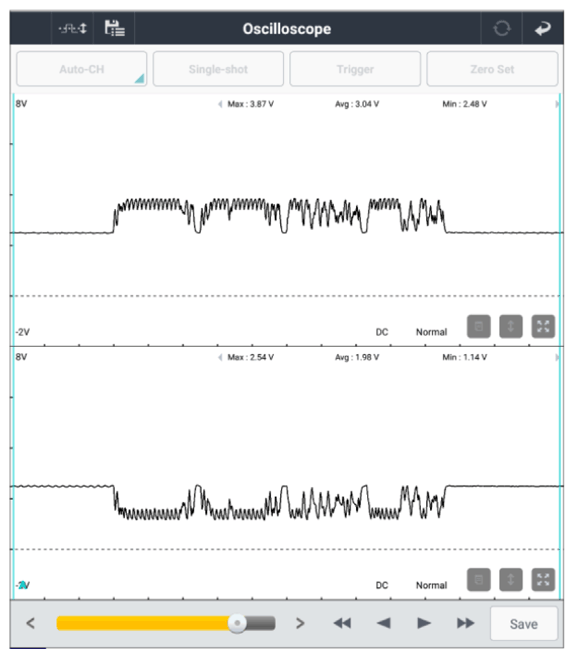
Task: Click the Save button
Action: coord(524,624)
